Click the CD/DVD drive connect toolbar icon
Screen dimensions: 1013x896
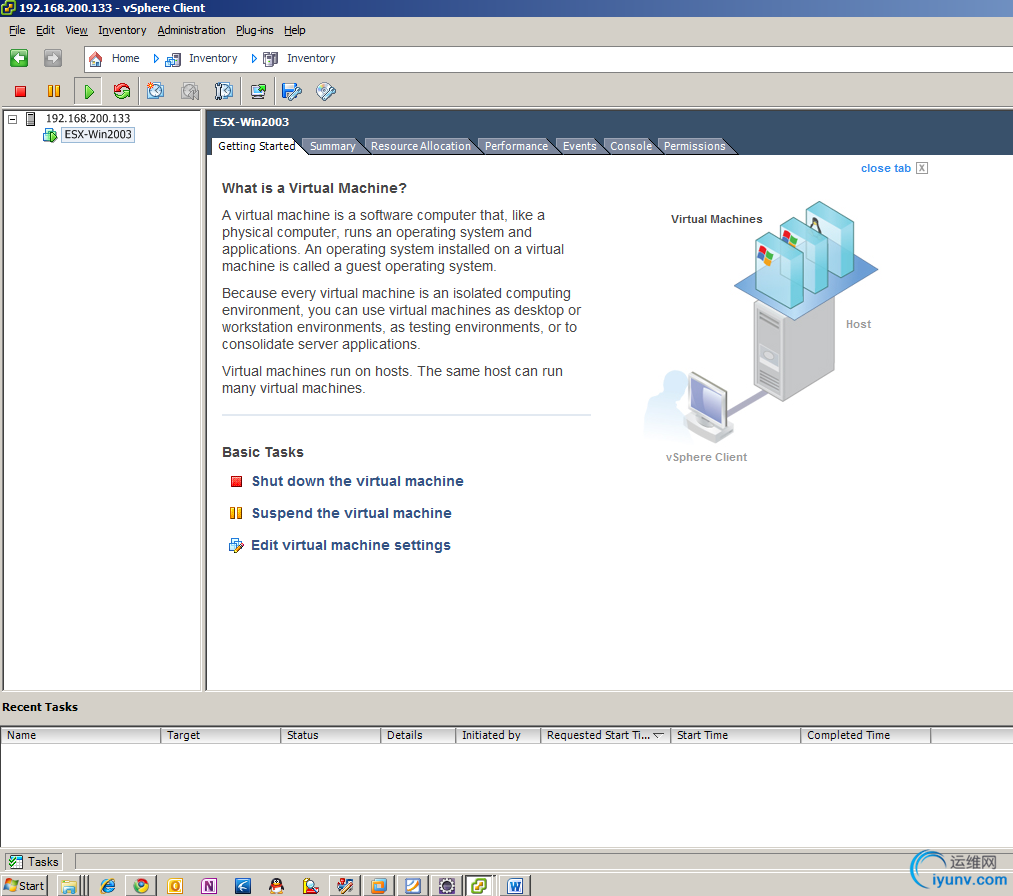pyautogui.click(x=326, y=91)
